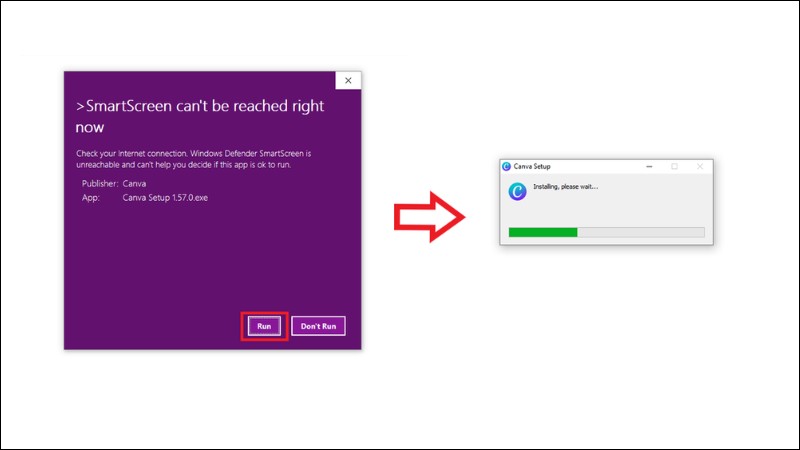Click Run in the SmartScreen dialog
This screenshot has height=450, width=800.
pos(264,326)
